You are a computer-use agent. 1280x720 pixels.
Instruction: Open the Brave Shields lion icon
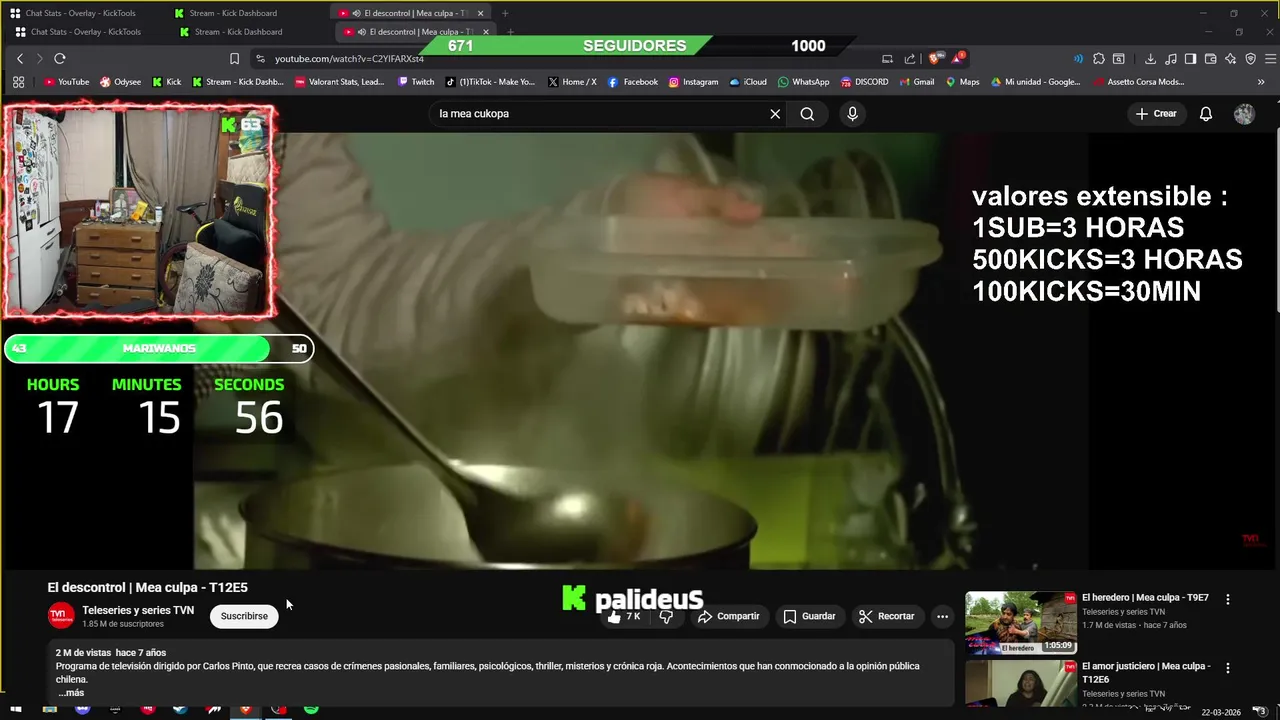[x=935, y=59]
